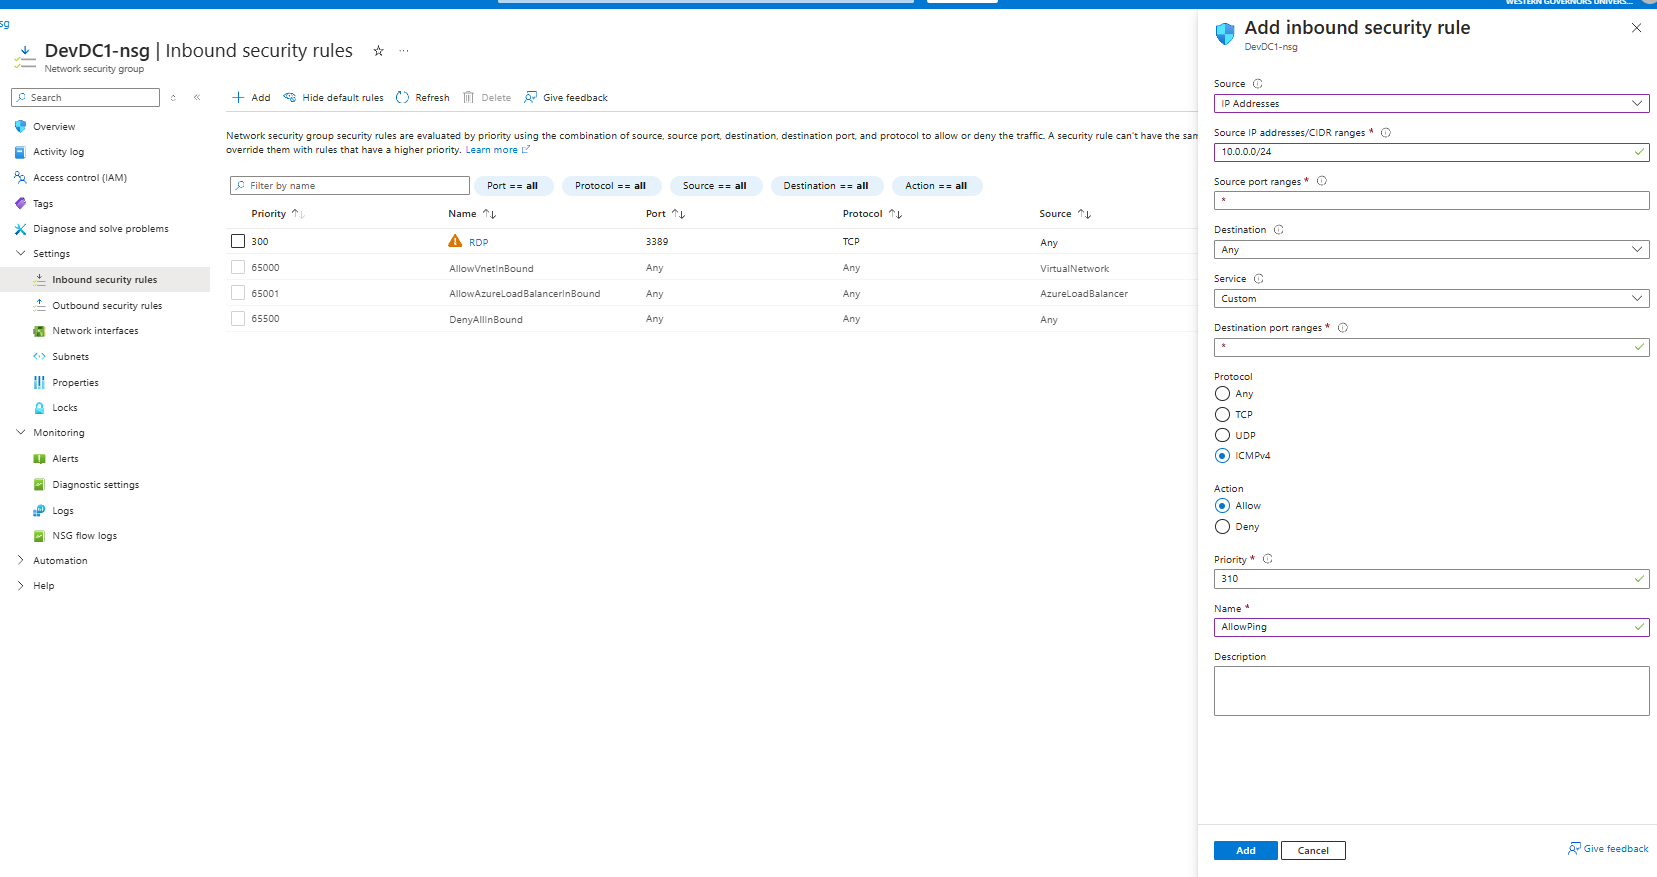
Task: Expand the Help section in sidebar
Action: (20, 586)
